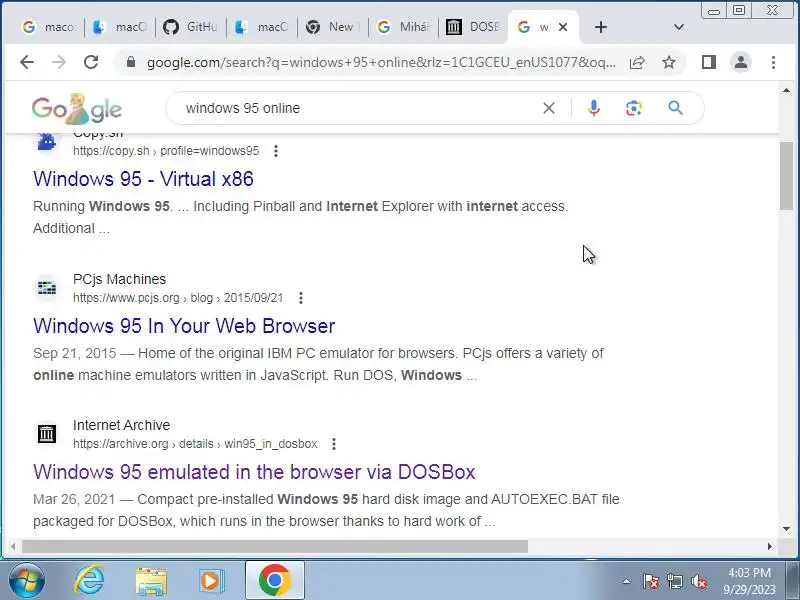Start a search by voice
Image resolution: width=800 pixels, height=600 pixels.
(593, 108)
